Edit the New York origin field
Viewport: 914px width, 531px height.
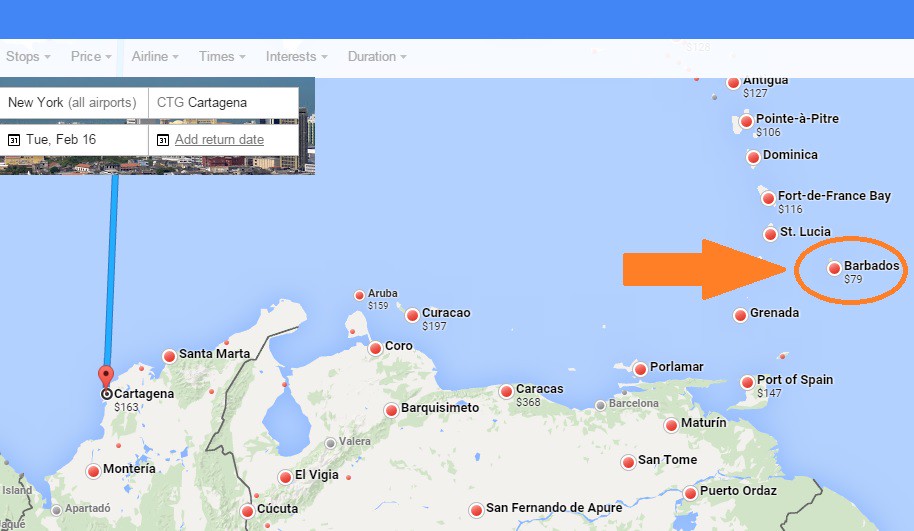[74, 103]
